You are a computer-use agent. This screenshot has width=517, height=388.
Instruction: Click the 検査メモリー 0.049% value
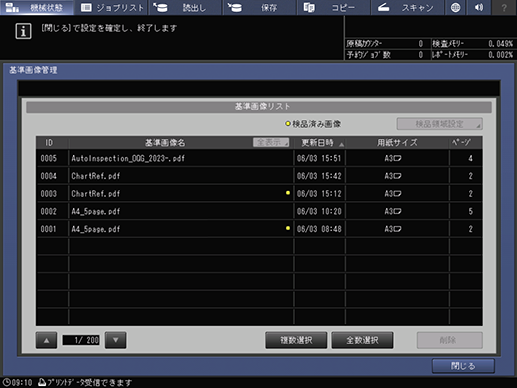tap(500, 44)
